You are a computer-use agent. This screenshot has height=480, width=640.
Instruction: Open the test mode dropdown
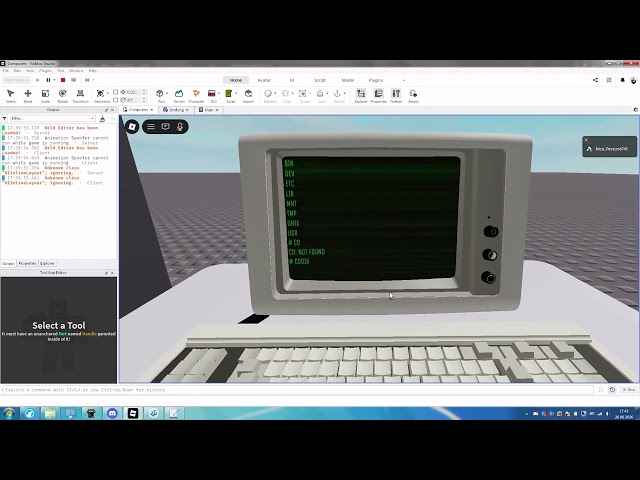[x=17, y=80]
